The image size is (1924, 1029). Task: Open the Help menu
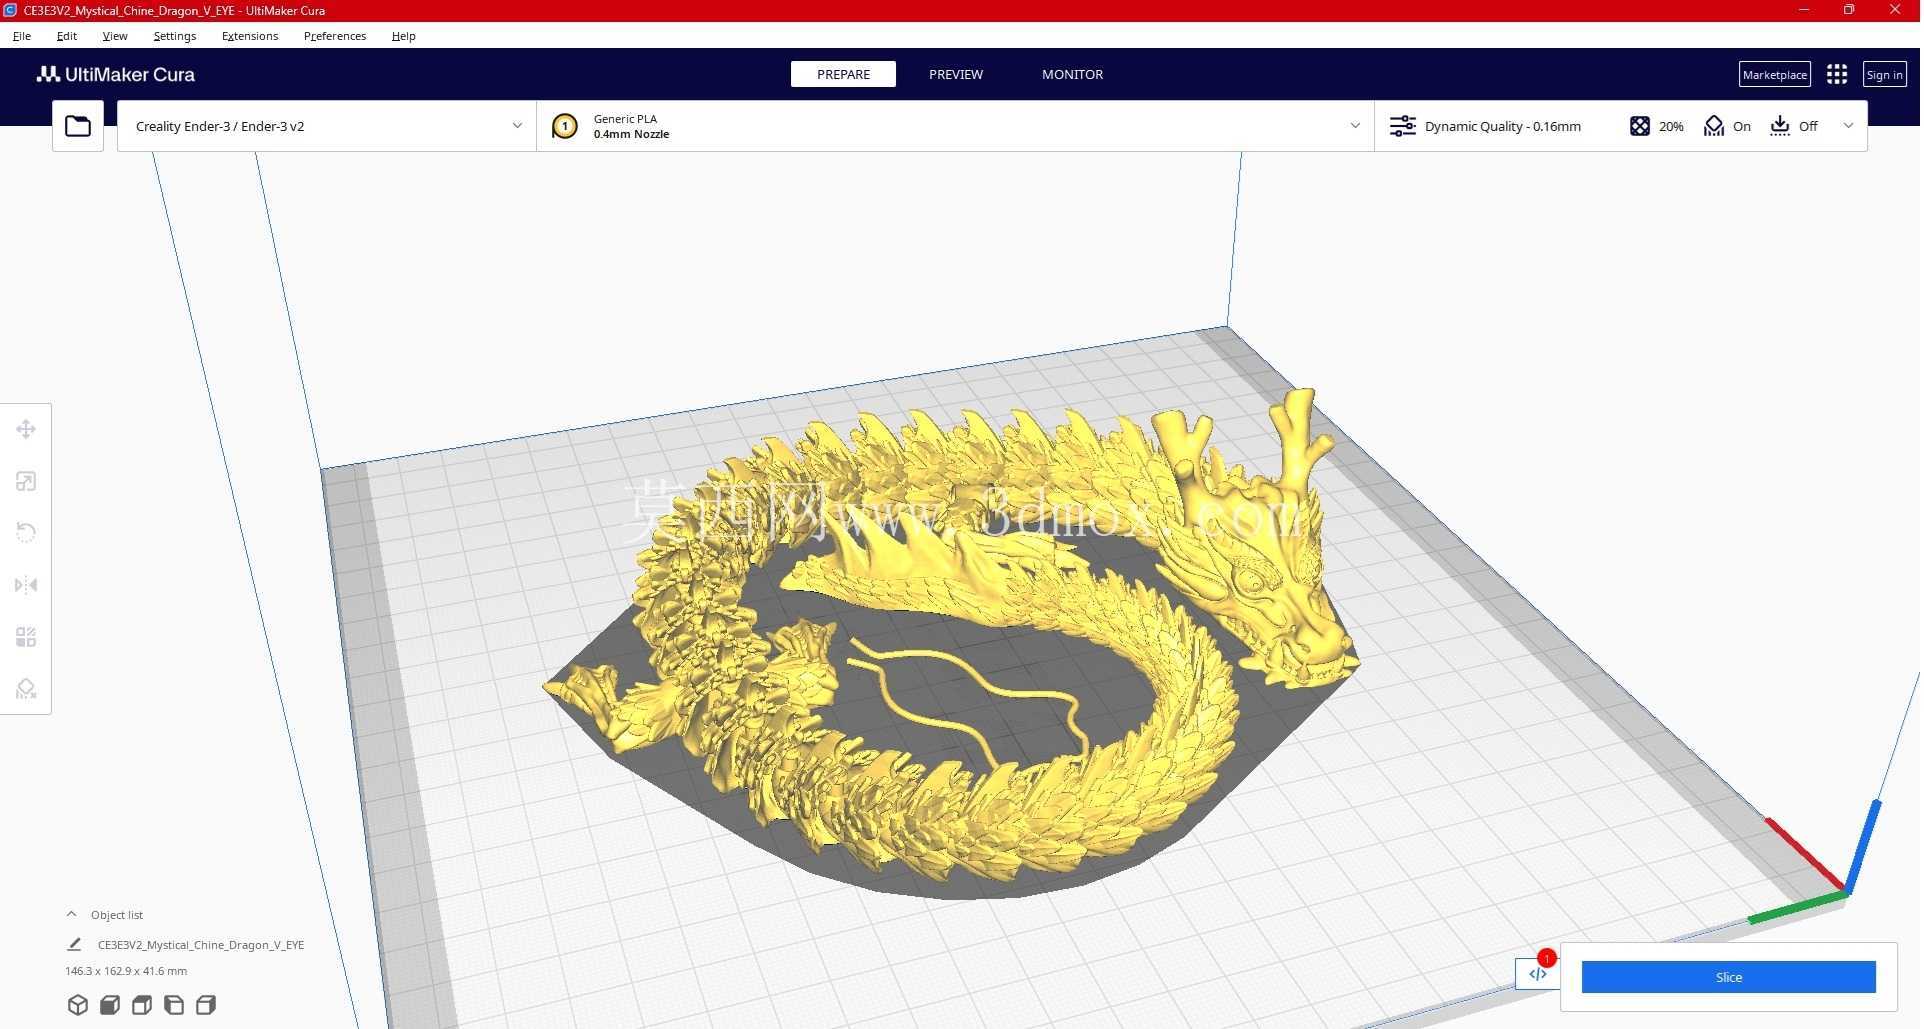[404, 36]
